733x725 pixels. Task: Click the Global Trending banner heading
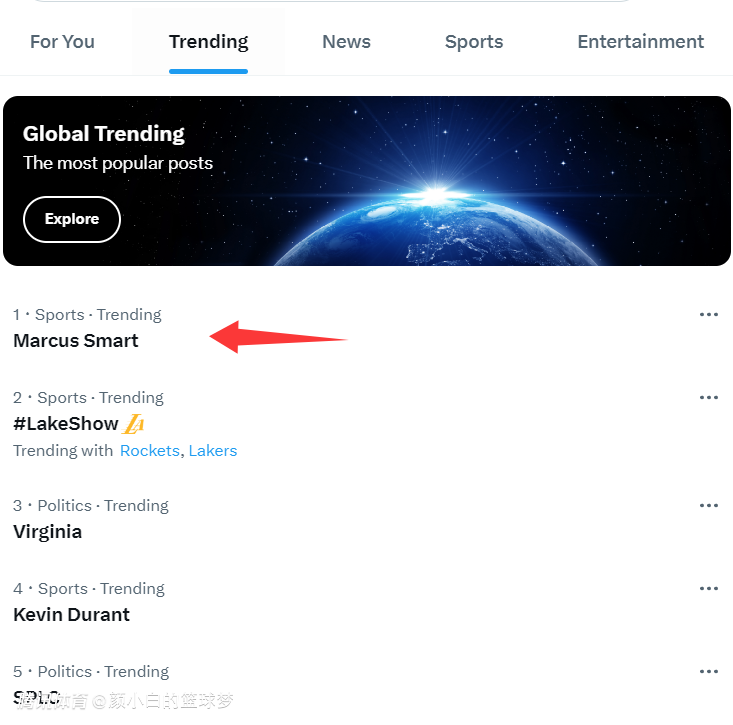(104, 134)
